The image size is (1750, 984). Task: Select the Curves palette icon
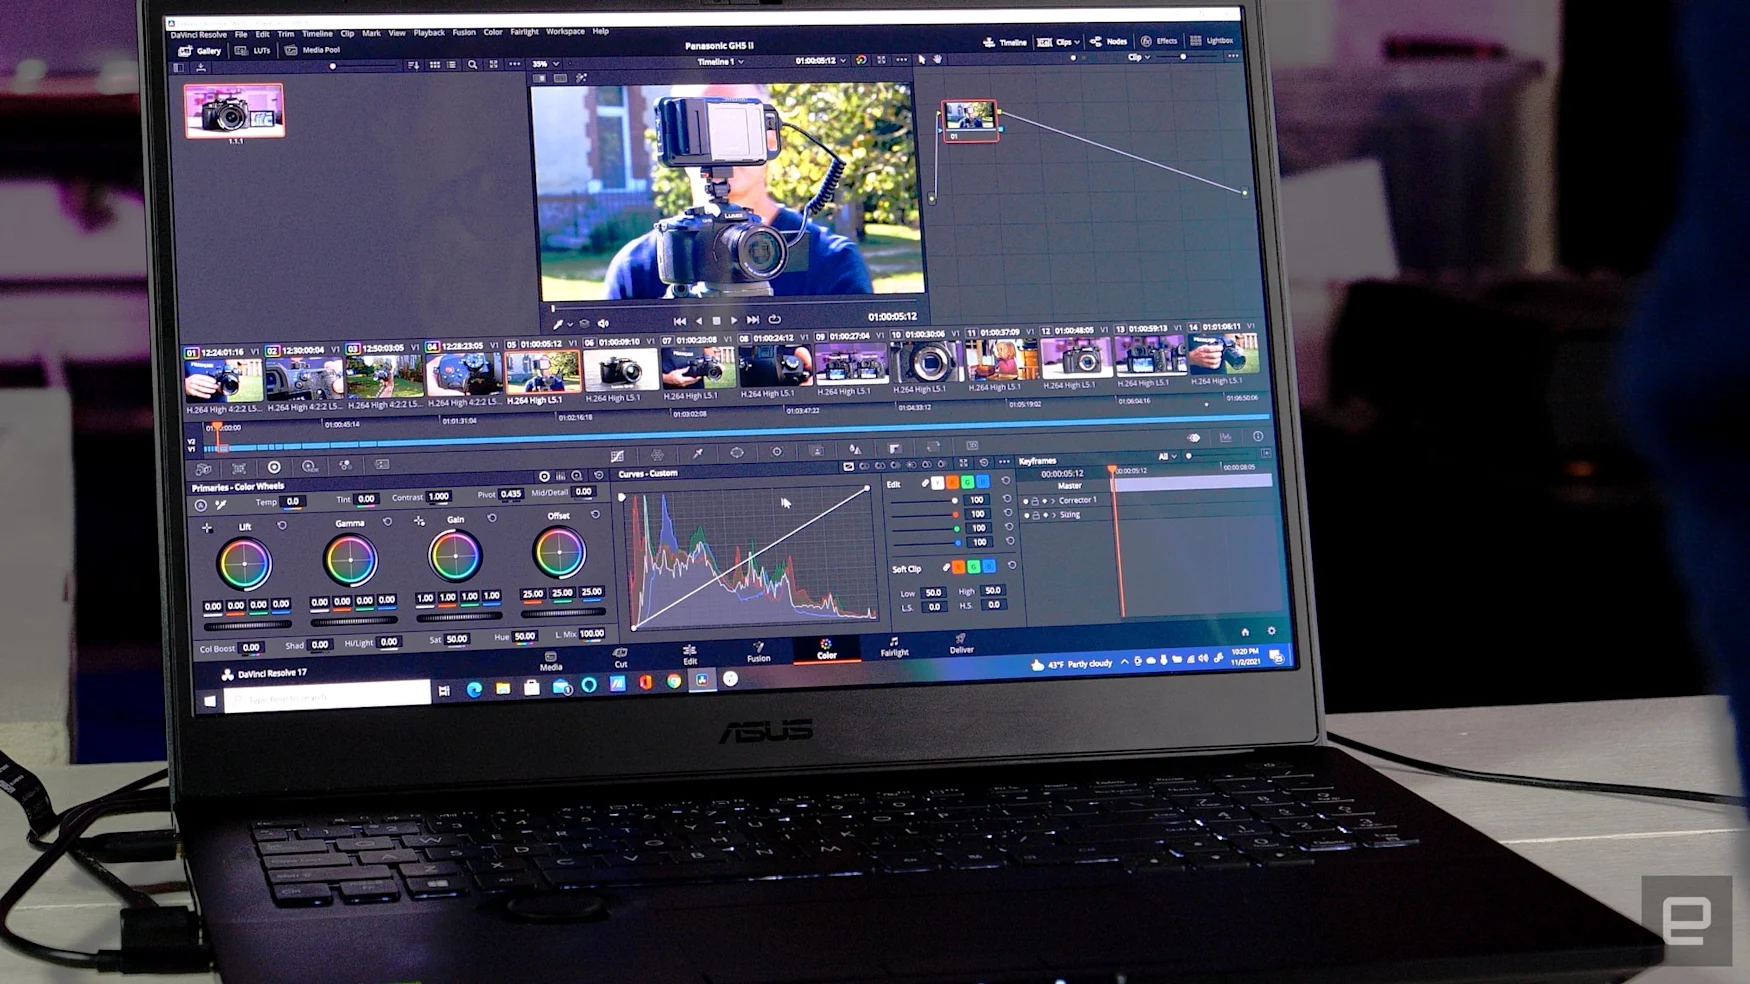point(617,456)
